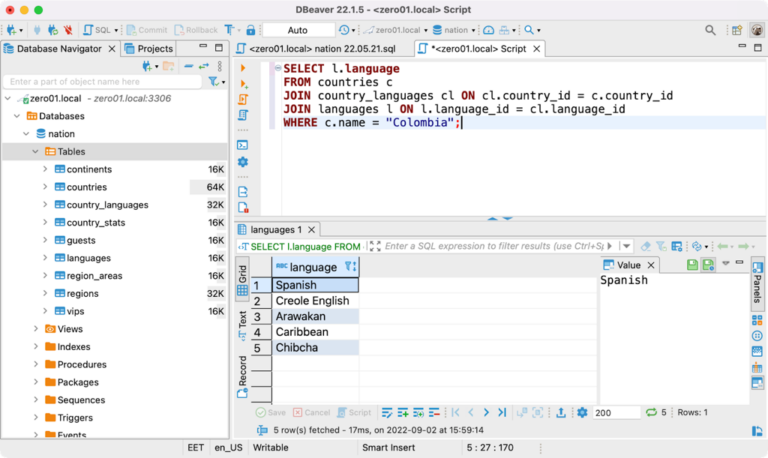Select the Arawakan cell in results
The width and height of the screenshot is (768, 458).
315,316
